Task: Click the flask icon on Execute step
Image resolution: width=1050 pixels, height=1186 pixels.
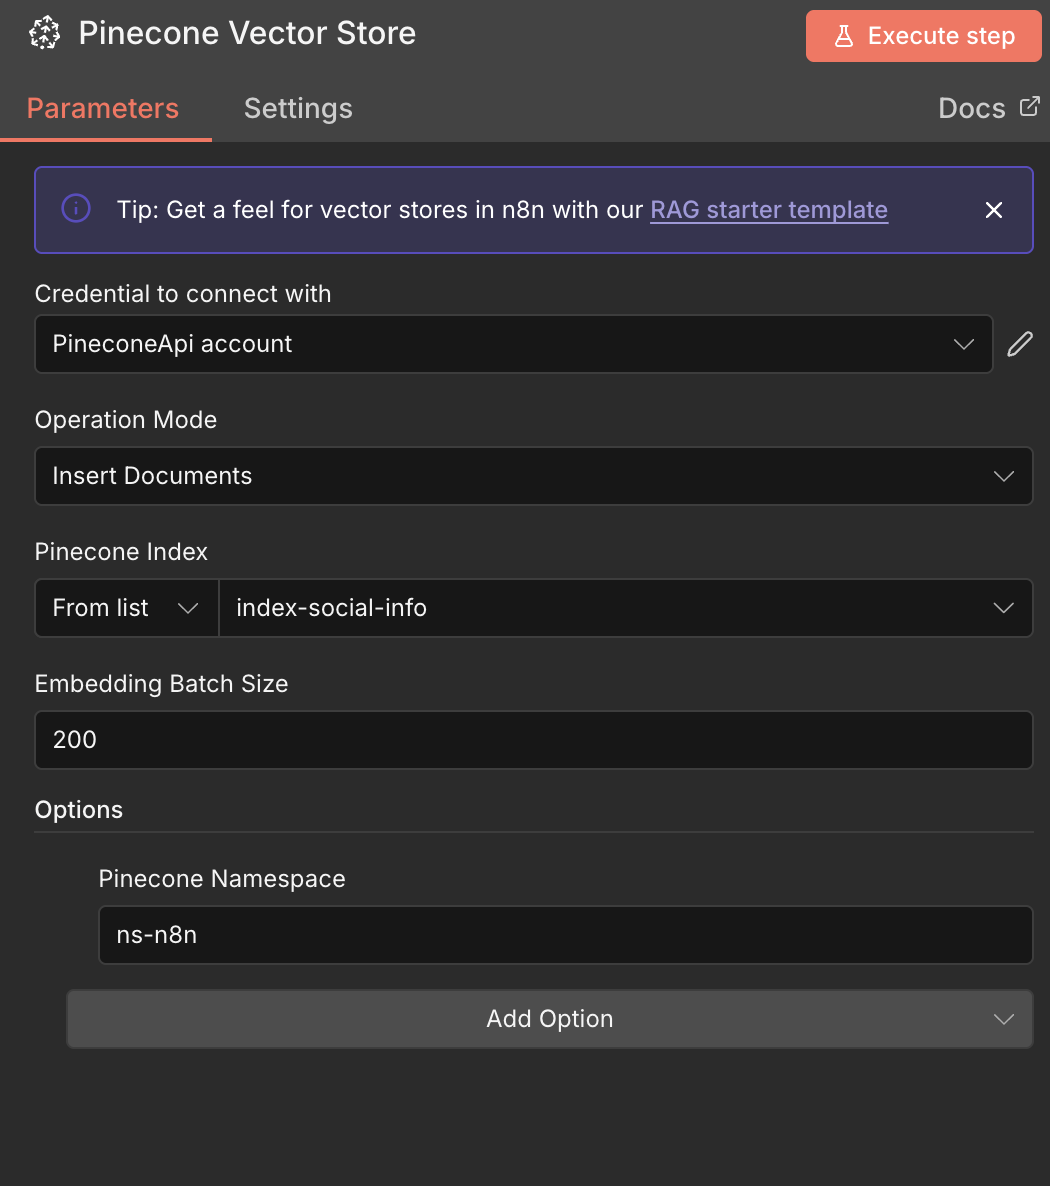Action: 845,35
